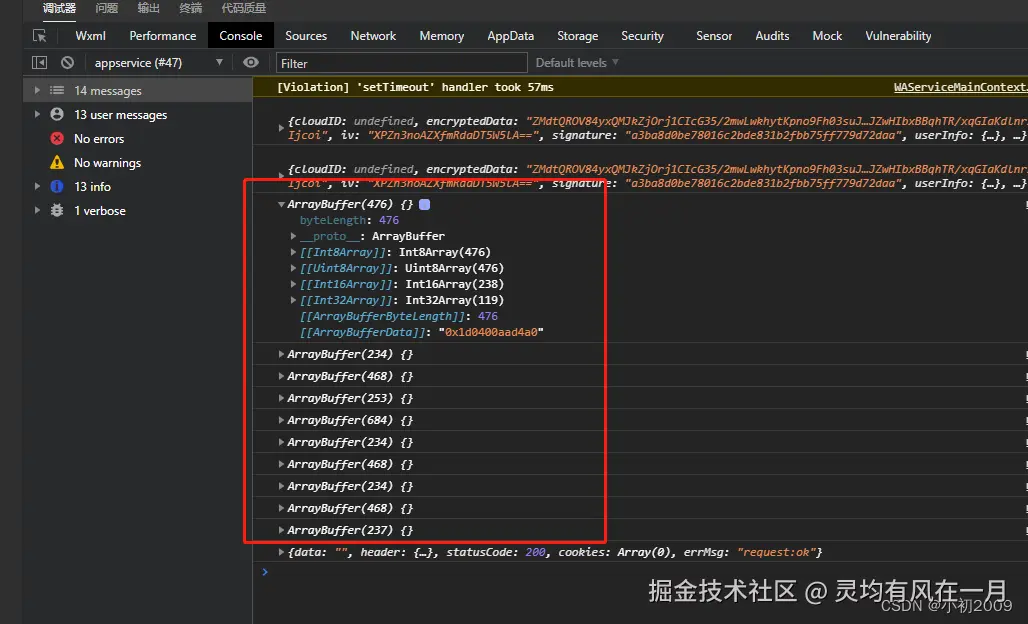Click the blue info icon
This screenshot has width=1028, height=624.
57,186
